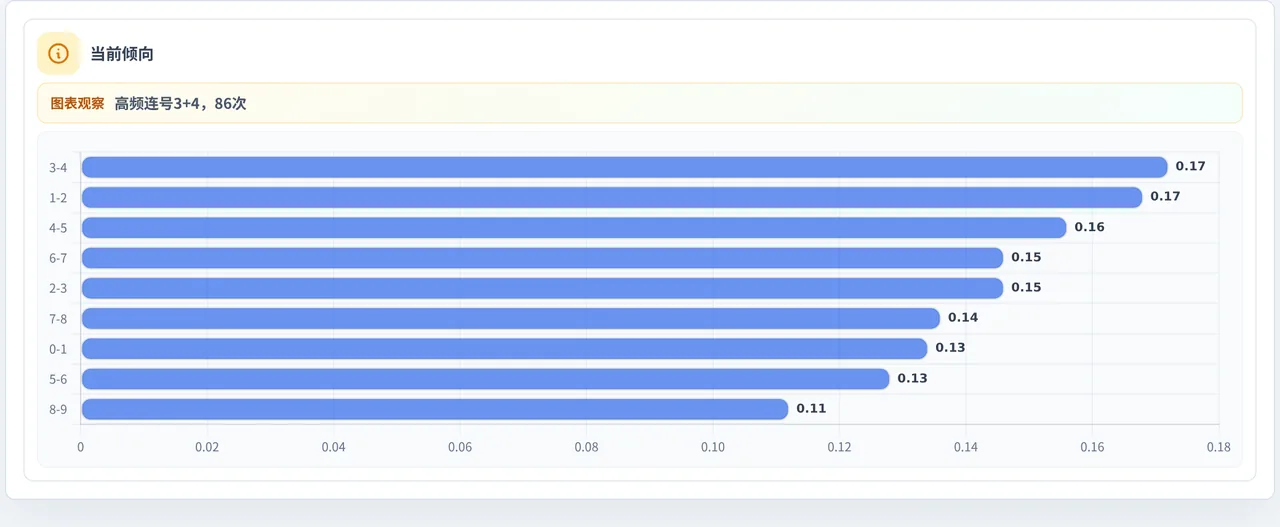1280x527 pixels.
Task: Click the 3-4 y-axis category label
Action: (58, 168)
